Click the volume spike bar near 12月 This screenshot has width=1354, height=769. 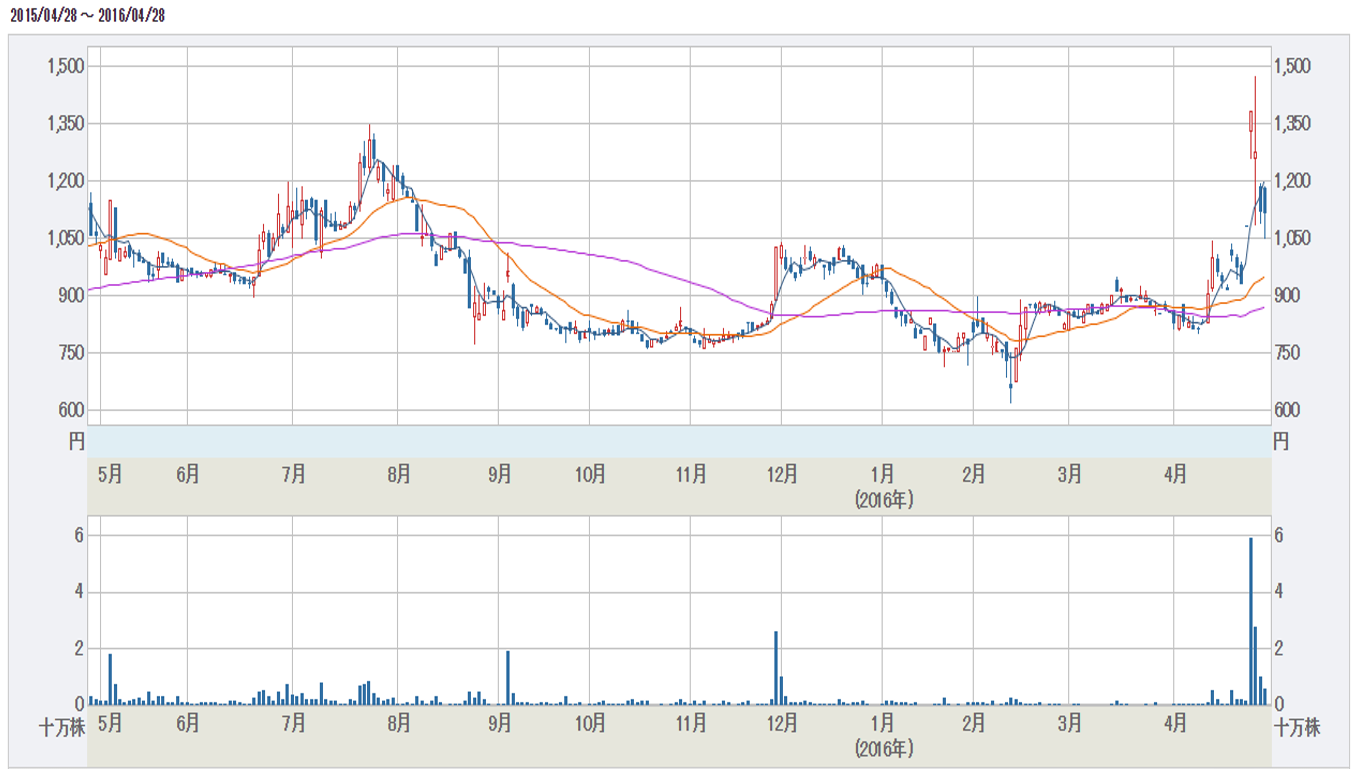776,668
